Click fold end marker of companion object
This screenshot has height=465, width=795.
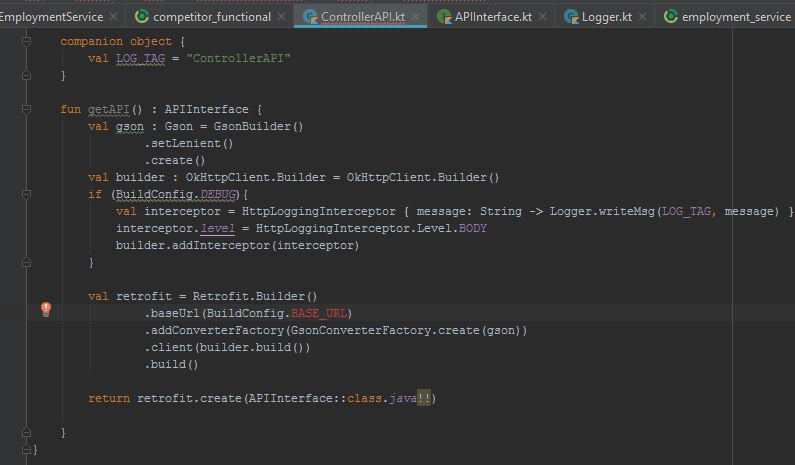pyautogui.click(x=26, y=76)
